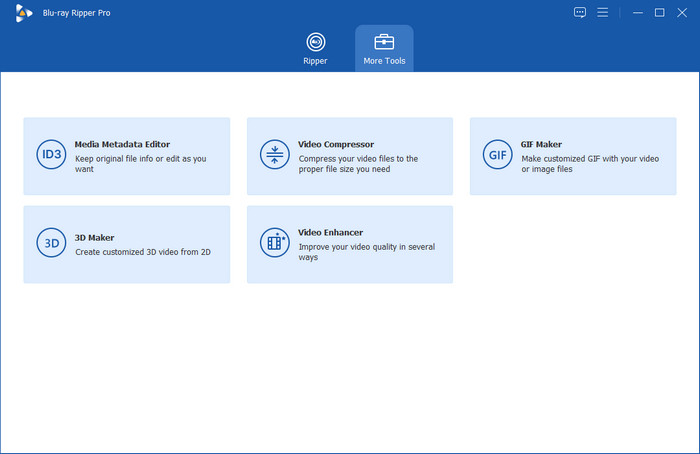Click the 'Create customized 3D video' description
700x454 pixels.
pos(142,252)
